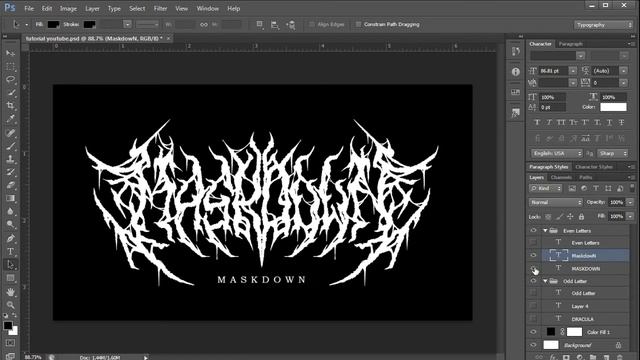Viewport: 640px width, 360px height.
Task: Collapse the Odd Letter group
Action: point(545,281)
